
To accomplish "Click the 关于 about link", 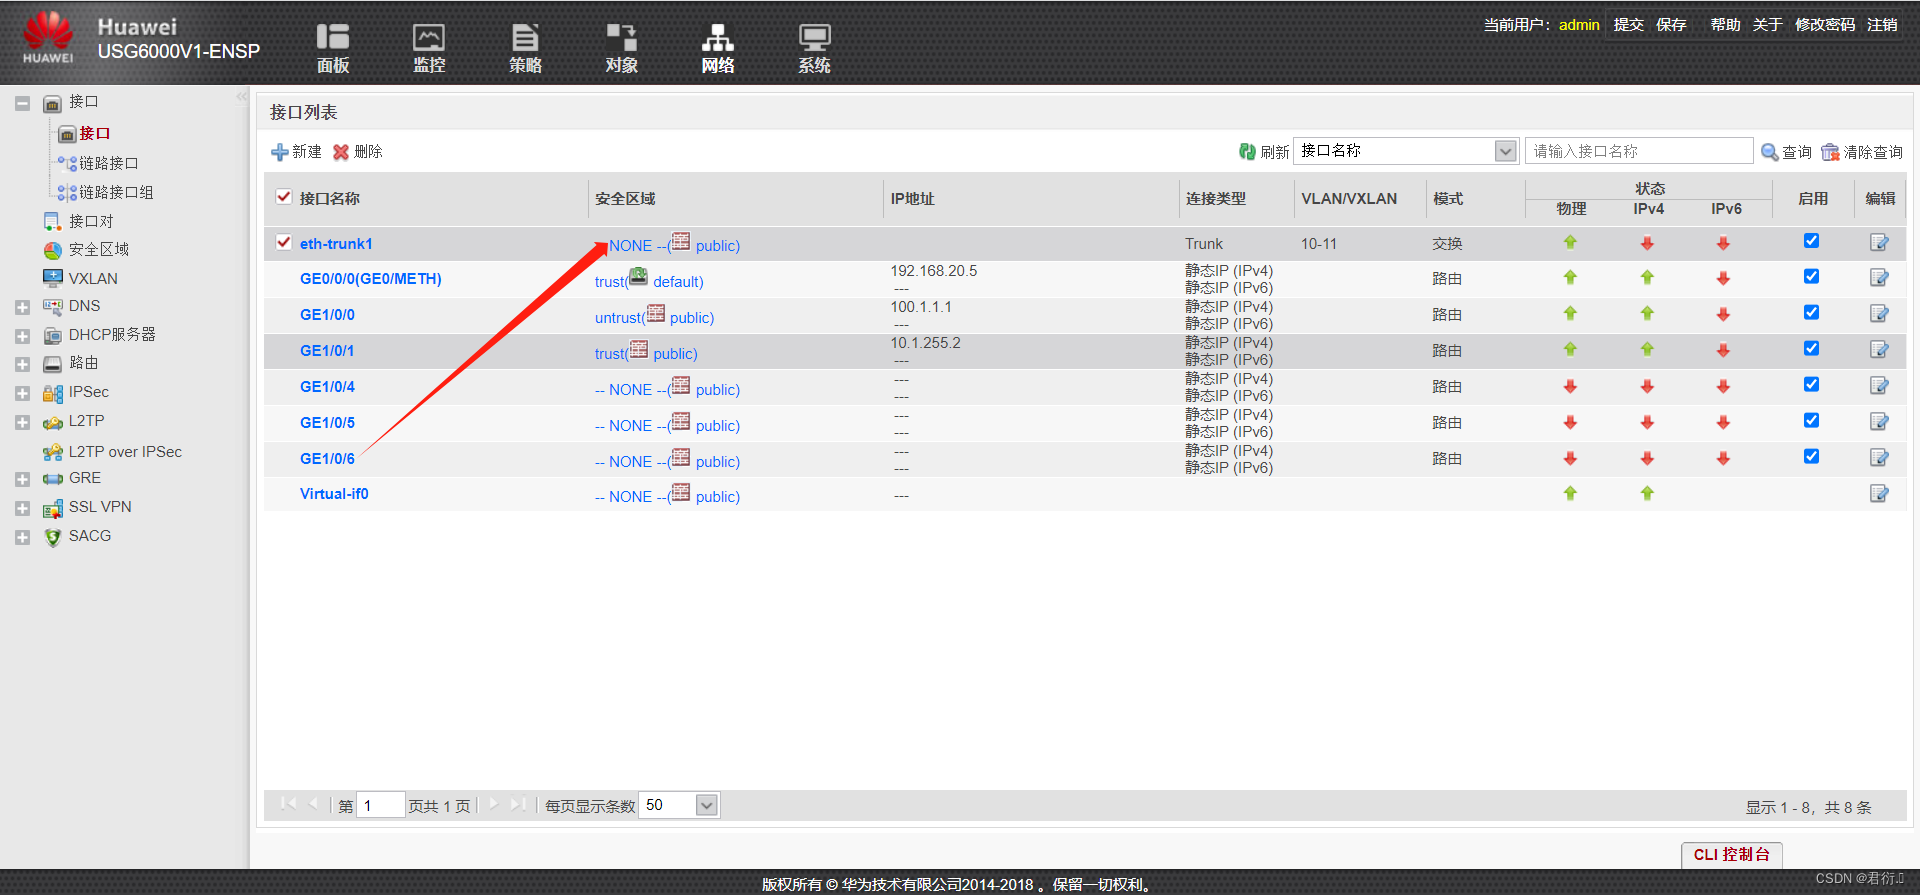I will (x=1767, y=24).
